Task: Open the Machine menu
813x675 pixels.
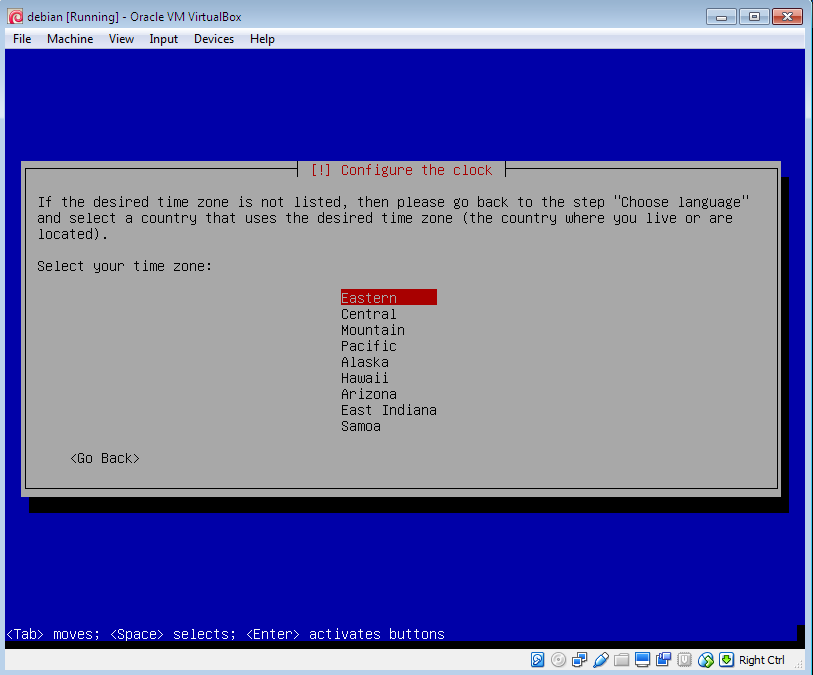Action: click(x=70, y=39)
